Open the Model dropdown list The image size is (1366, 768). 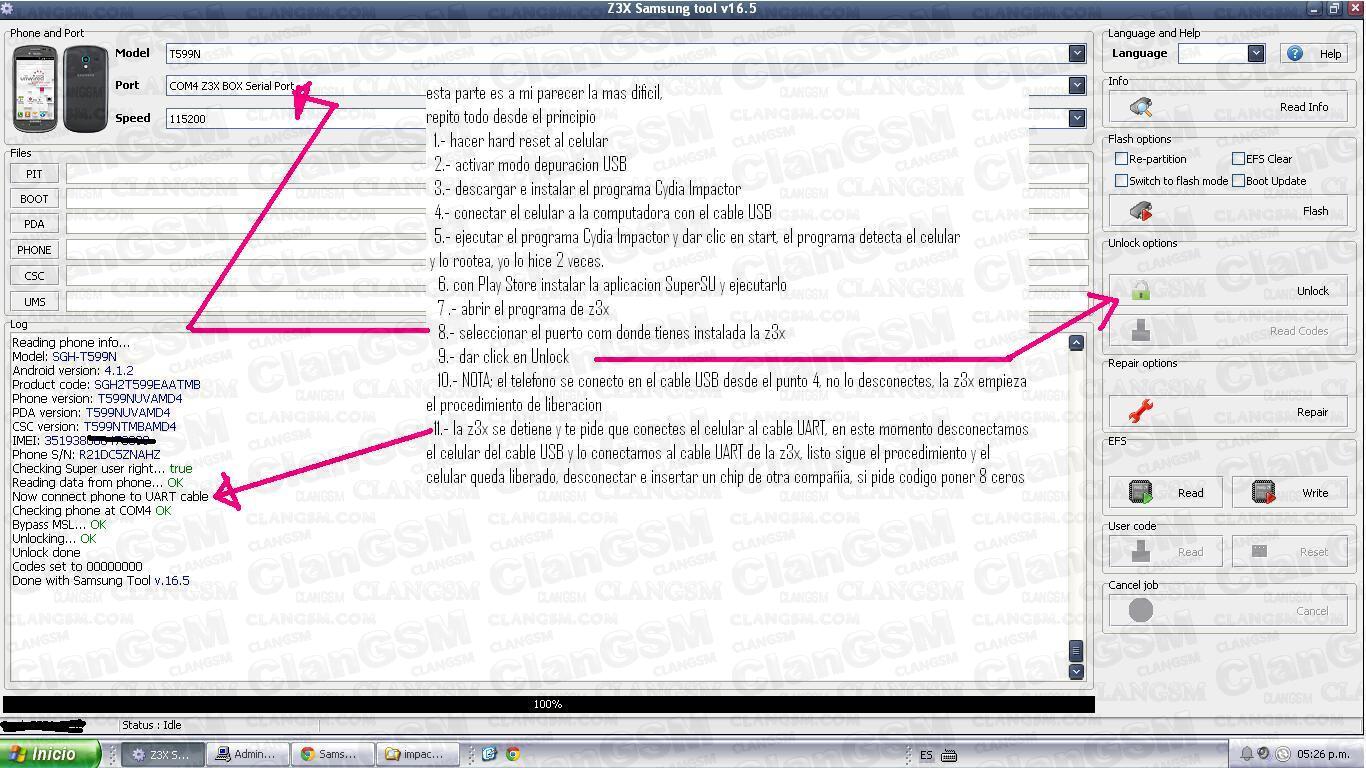[x=1077, y=54]
